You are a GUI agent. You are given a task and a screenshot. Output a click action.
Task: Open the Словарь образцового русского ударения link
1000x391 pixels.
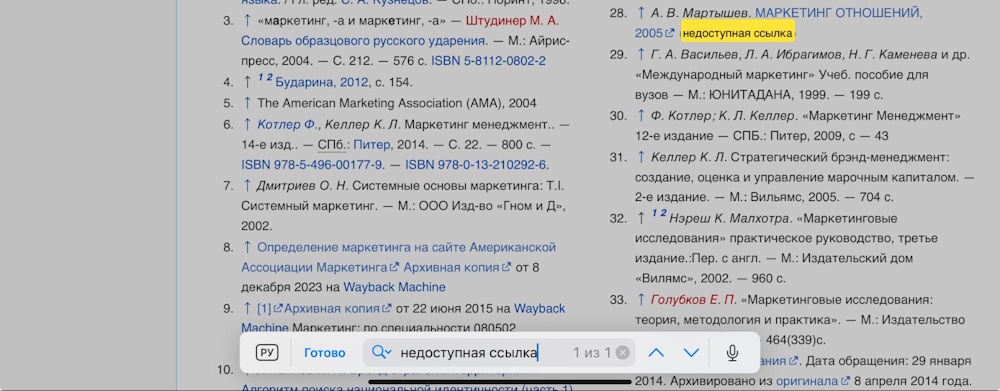click(364, 41)
